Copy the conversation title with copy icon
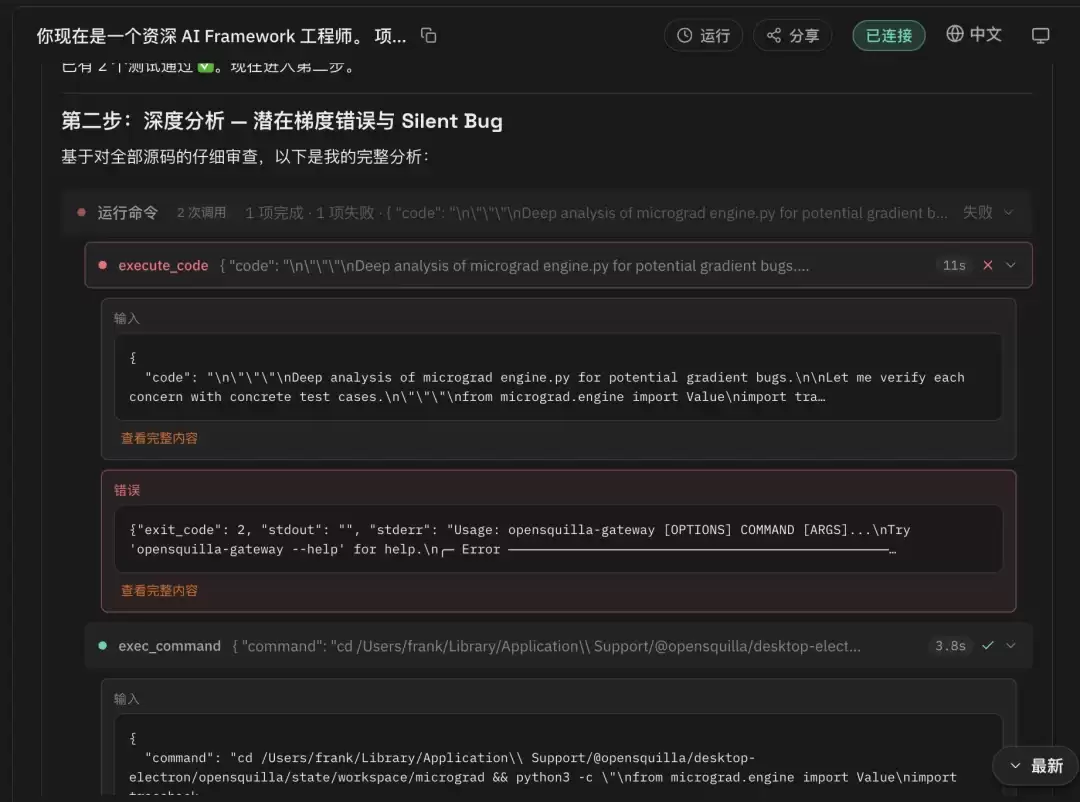Viewport: 1080px width, 802px height. [x=428, y=35]
